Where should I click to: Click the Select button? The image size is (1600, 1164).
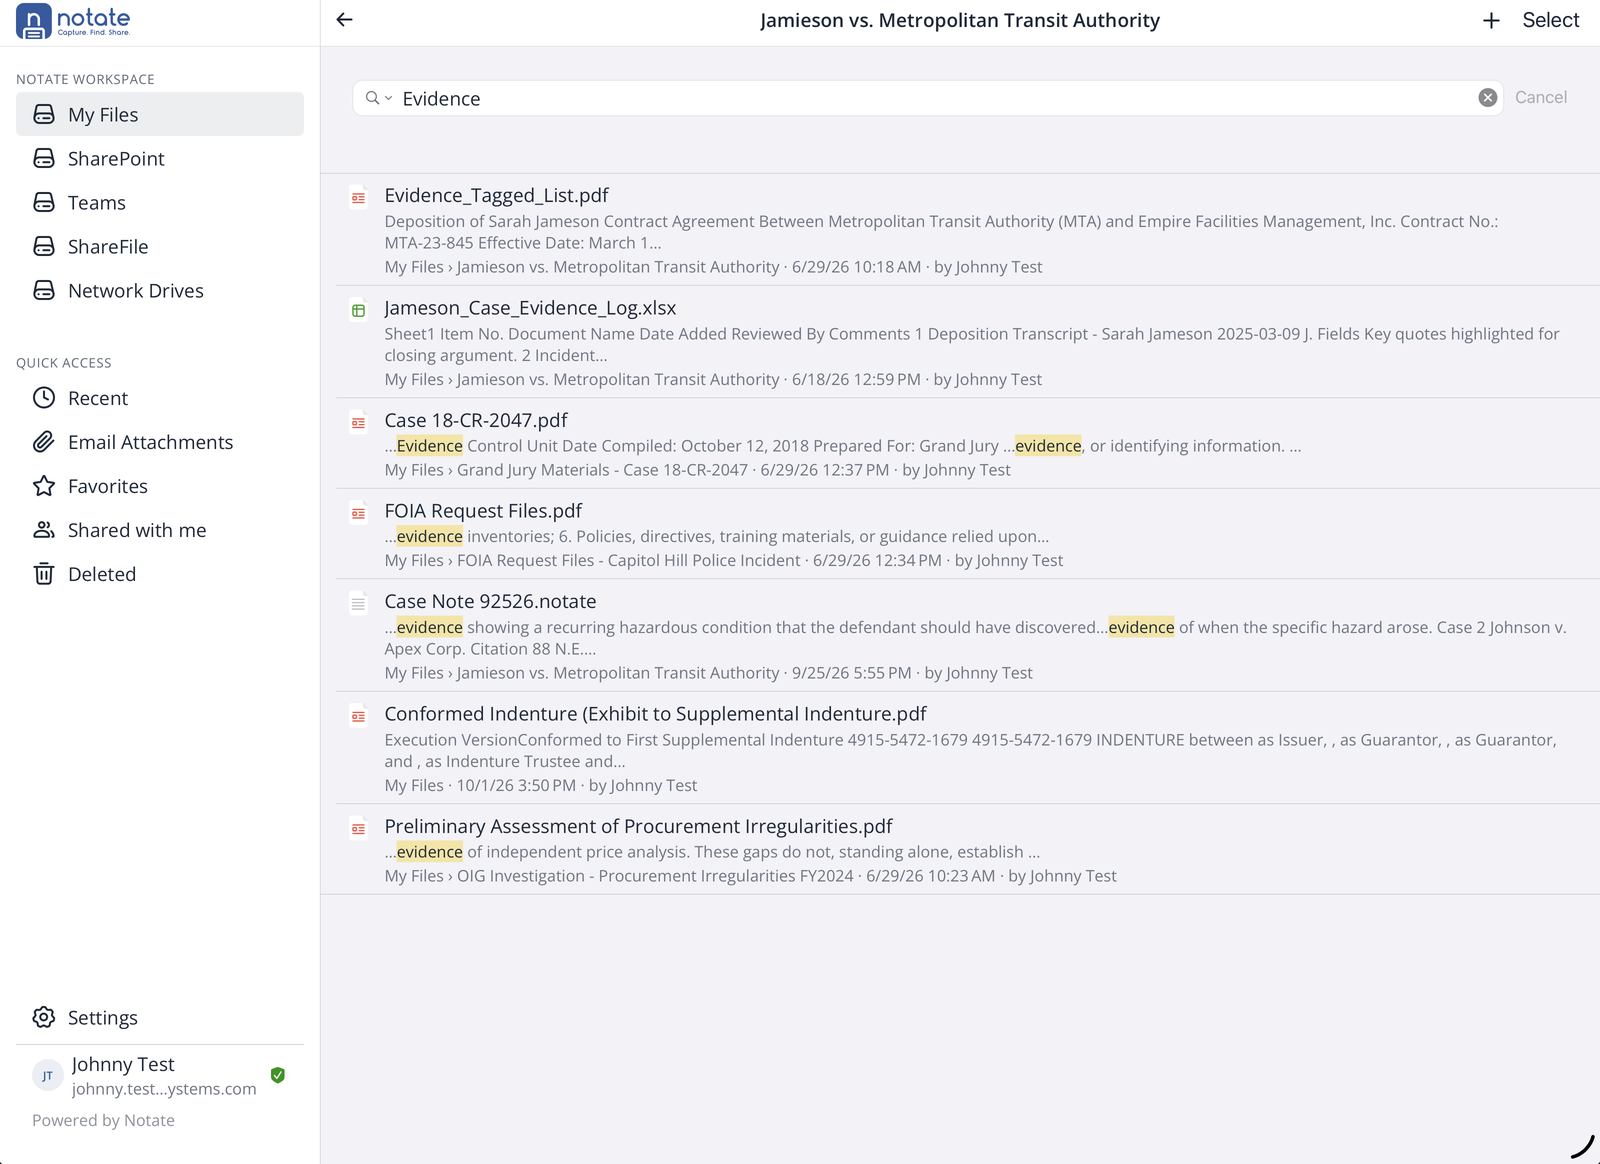pos(1550,20)
